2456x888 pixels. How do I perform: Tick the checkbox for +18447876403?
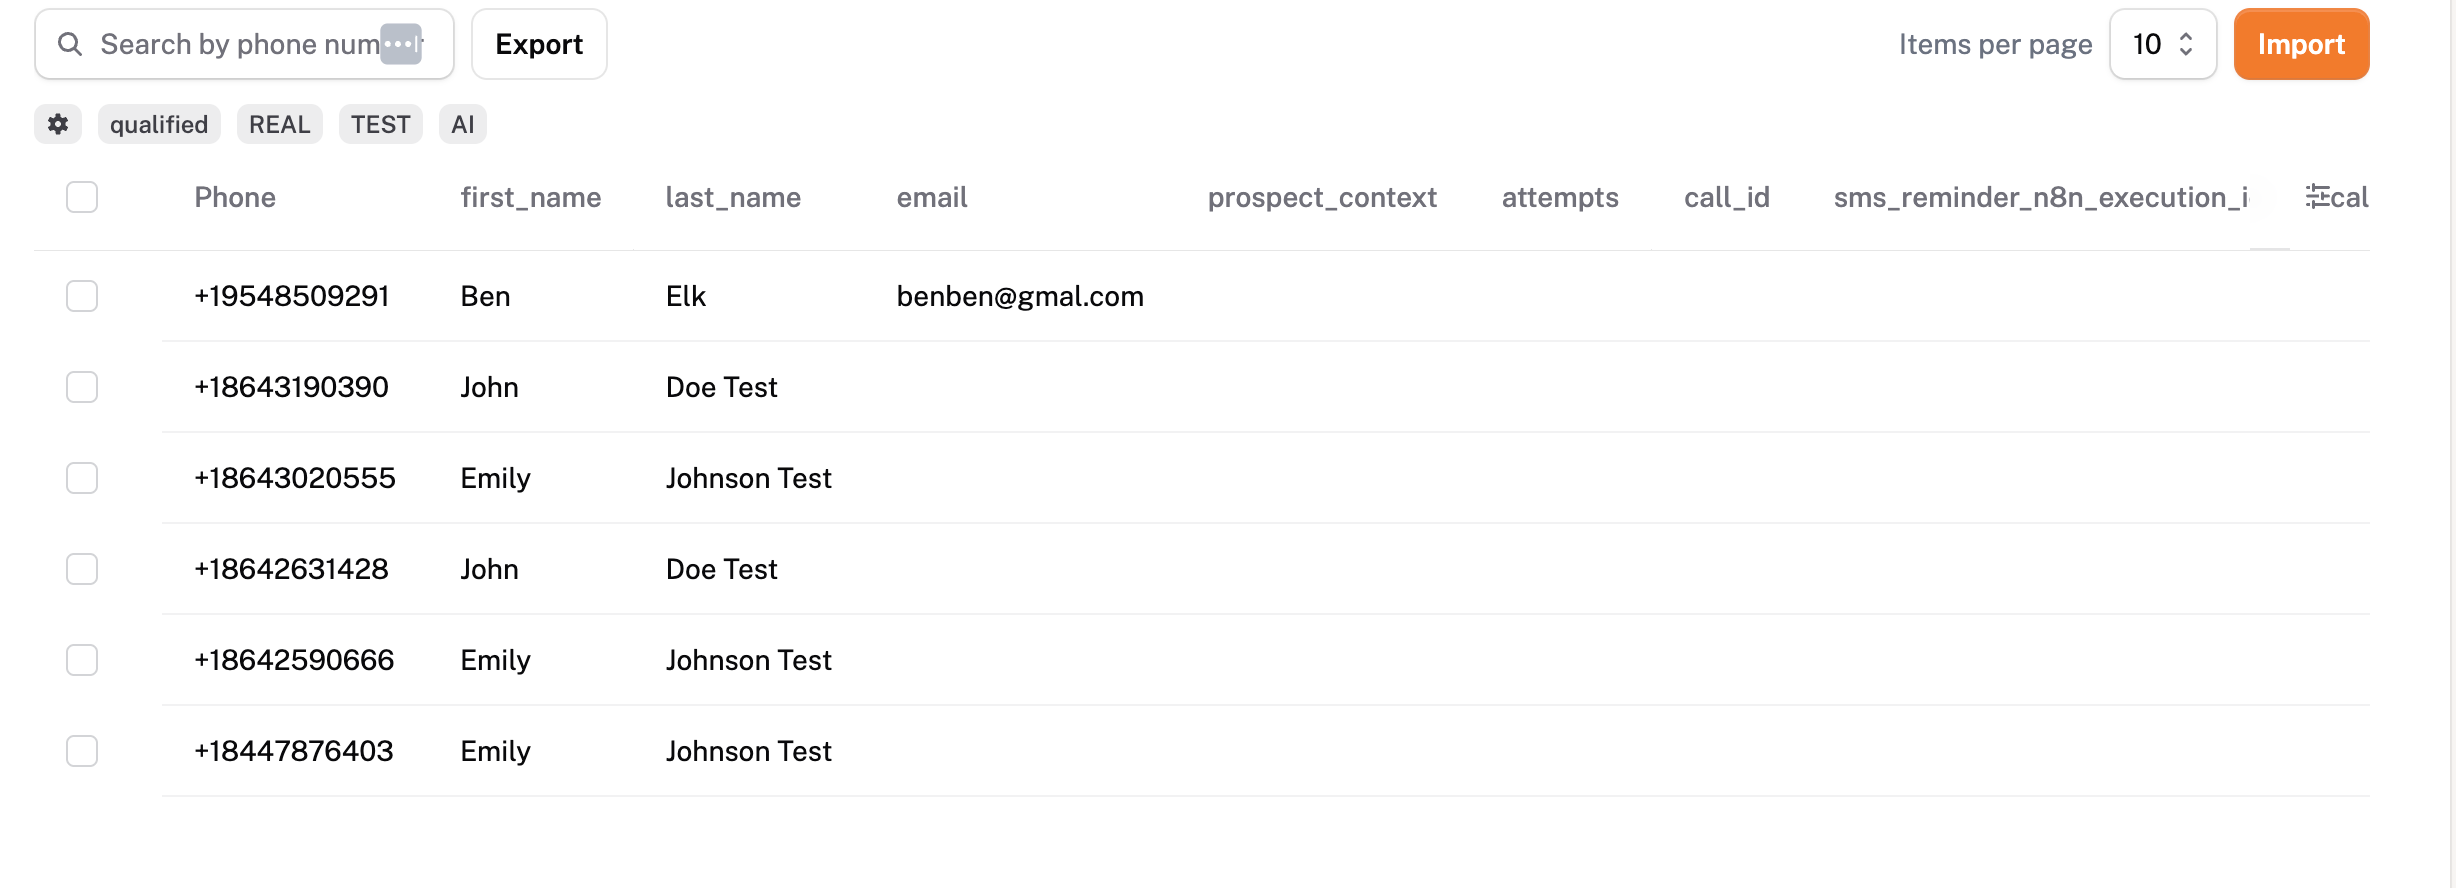click(82, 751)
